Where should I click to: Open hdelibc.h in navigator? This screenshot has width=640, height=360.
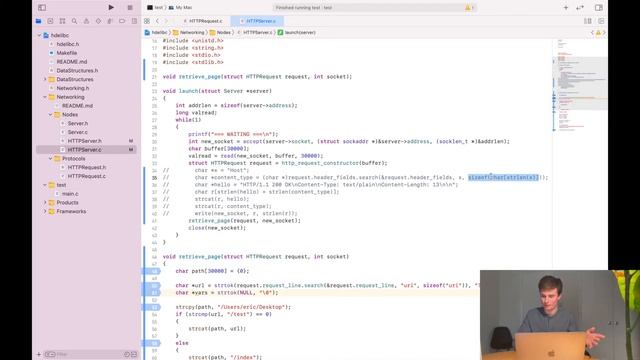coord(67,44)
